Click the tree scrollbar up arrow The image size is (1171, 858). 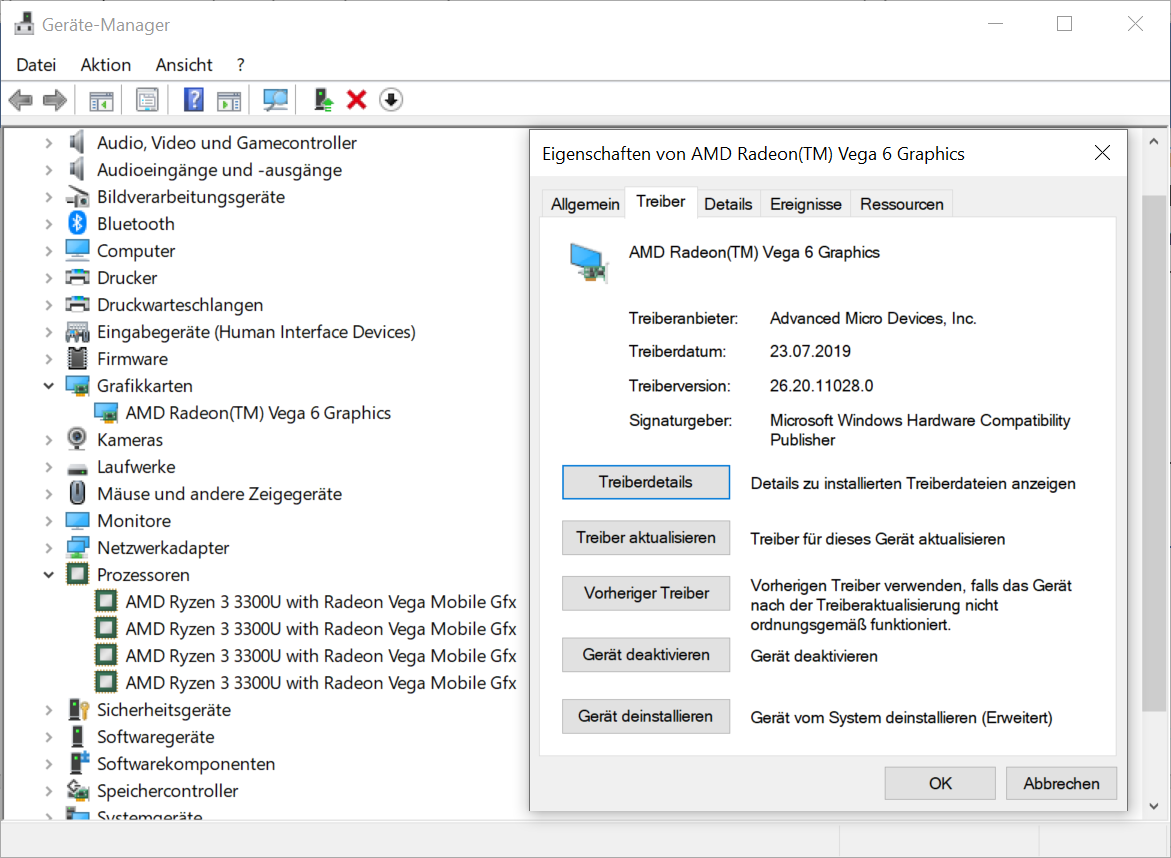(1154, 141)
